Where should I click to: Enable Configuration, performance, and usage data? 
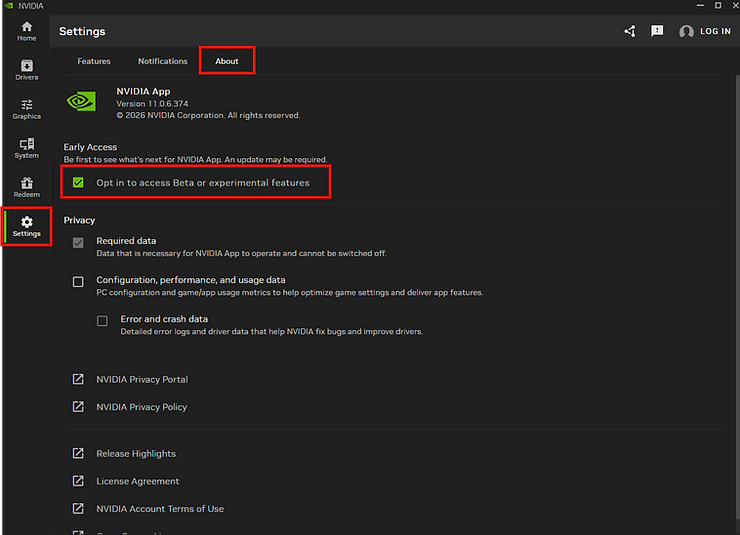tap(78, 282)
